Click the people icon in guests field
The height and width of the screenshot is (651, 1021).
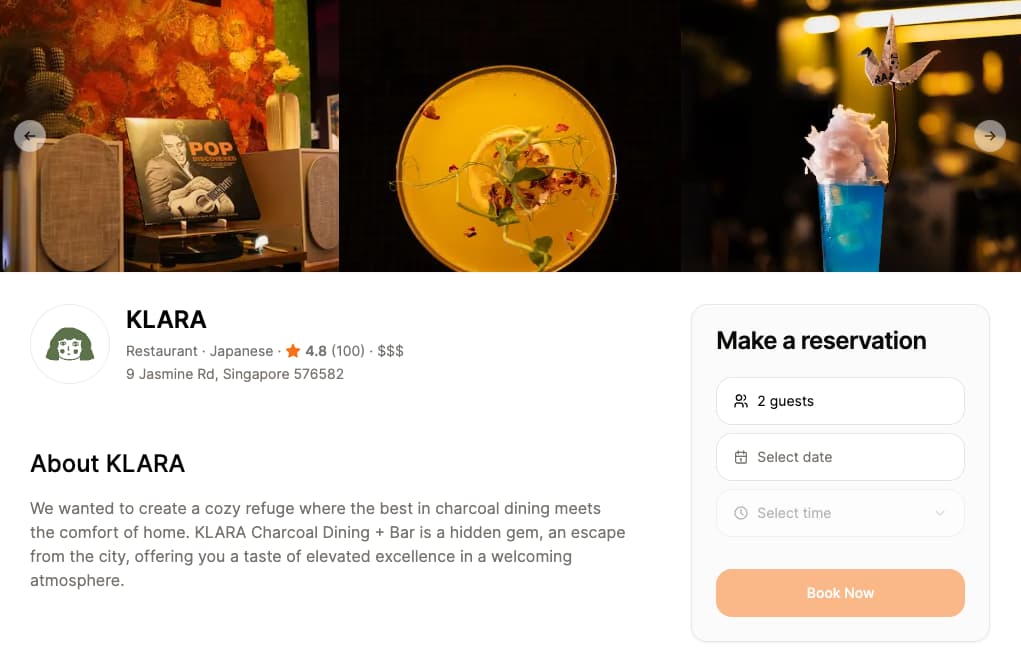(x=740, y=400)
